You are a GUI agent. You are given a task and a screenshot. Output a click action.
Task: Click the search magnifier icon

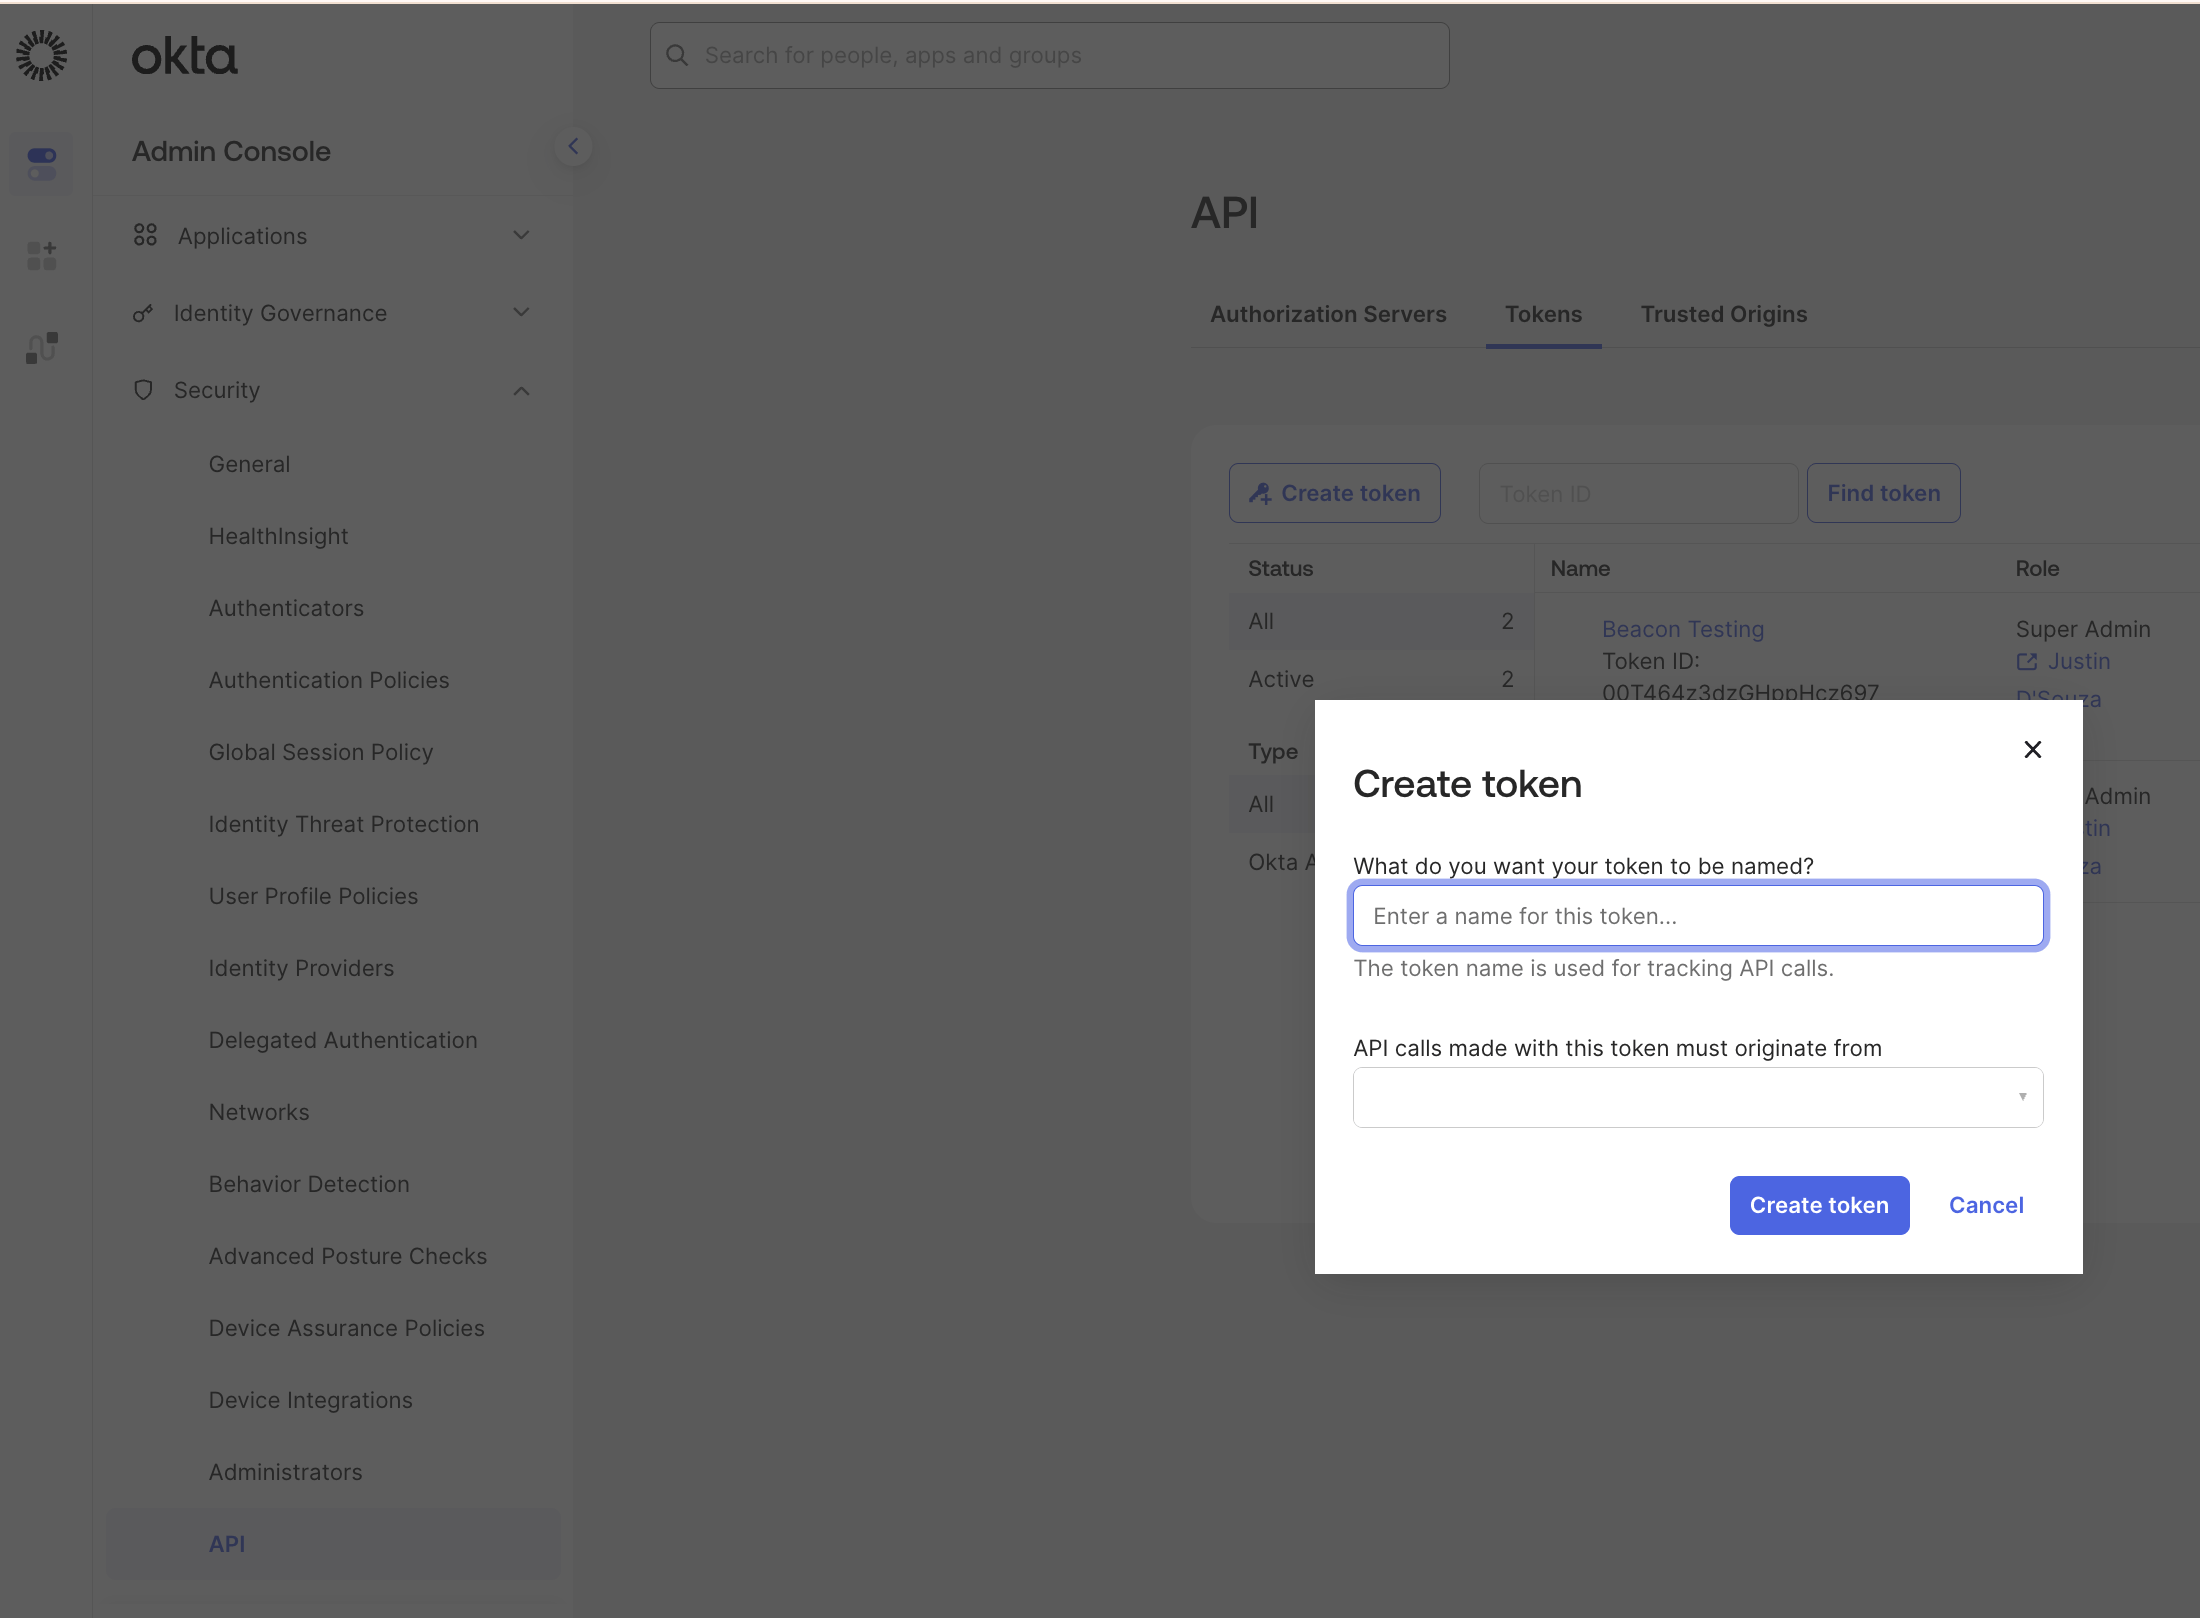click(x=677, y=55)
